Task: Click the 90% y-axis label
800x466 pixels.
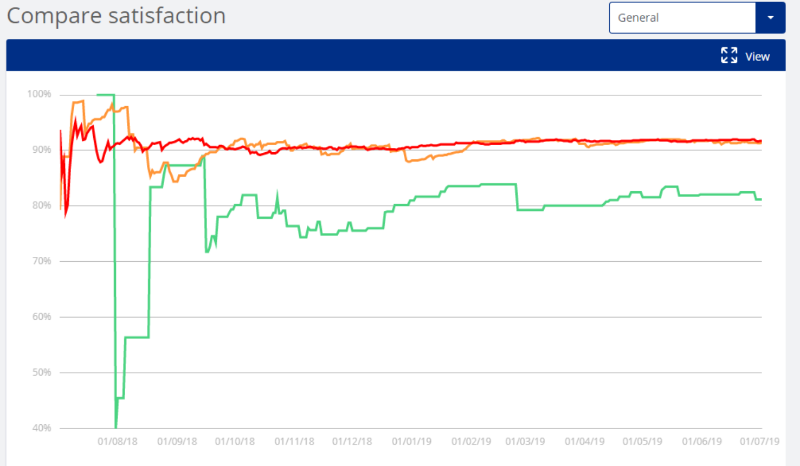Action: click(41, 150)
